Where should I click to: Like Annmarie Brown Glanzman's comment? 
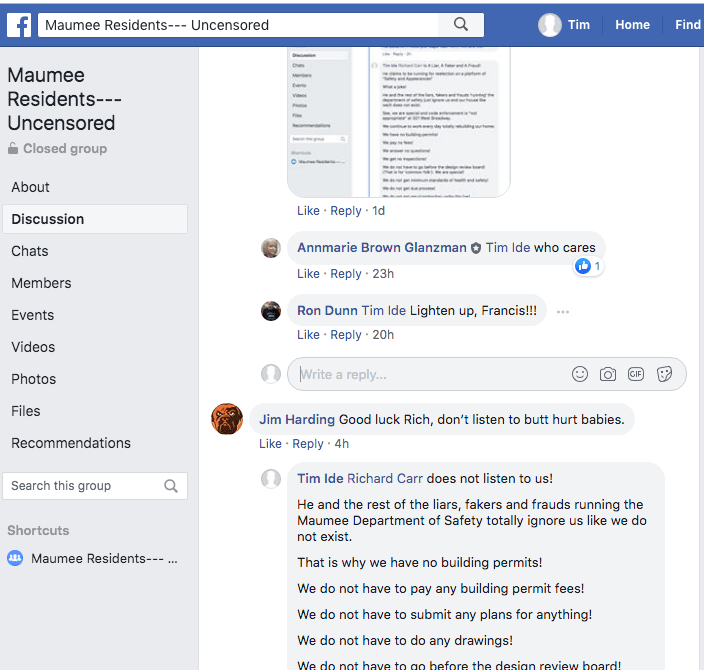[308, 274]
